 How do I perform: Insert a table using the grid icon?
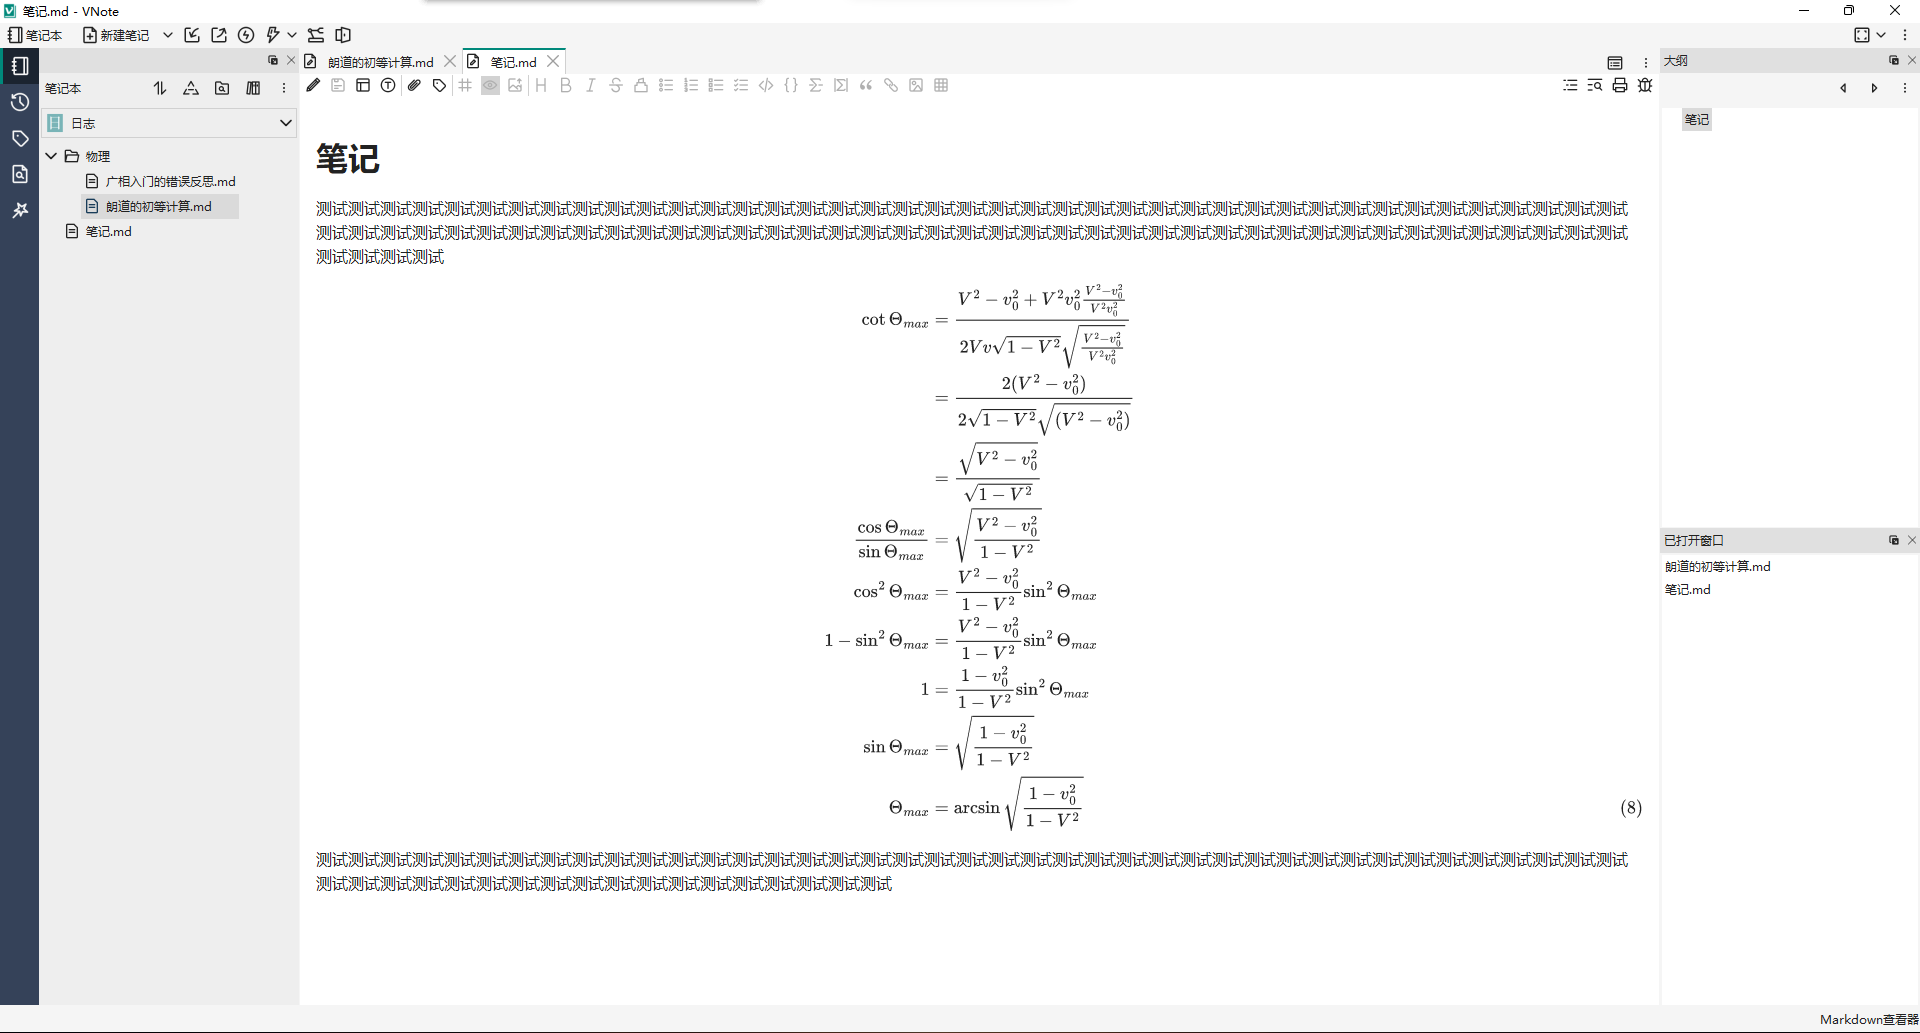(x=941, y=86)
